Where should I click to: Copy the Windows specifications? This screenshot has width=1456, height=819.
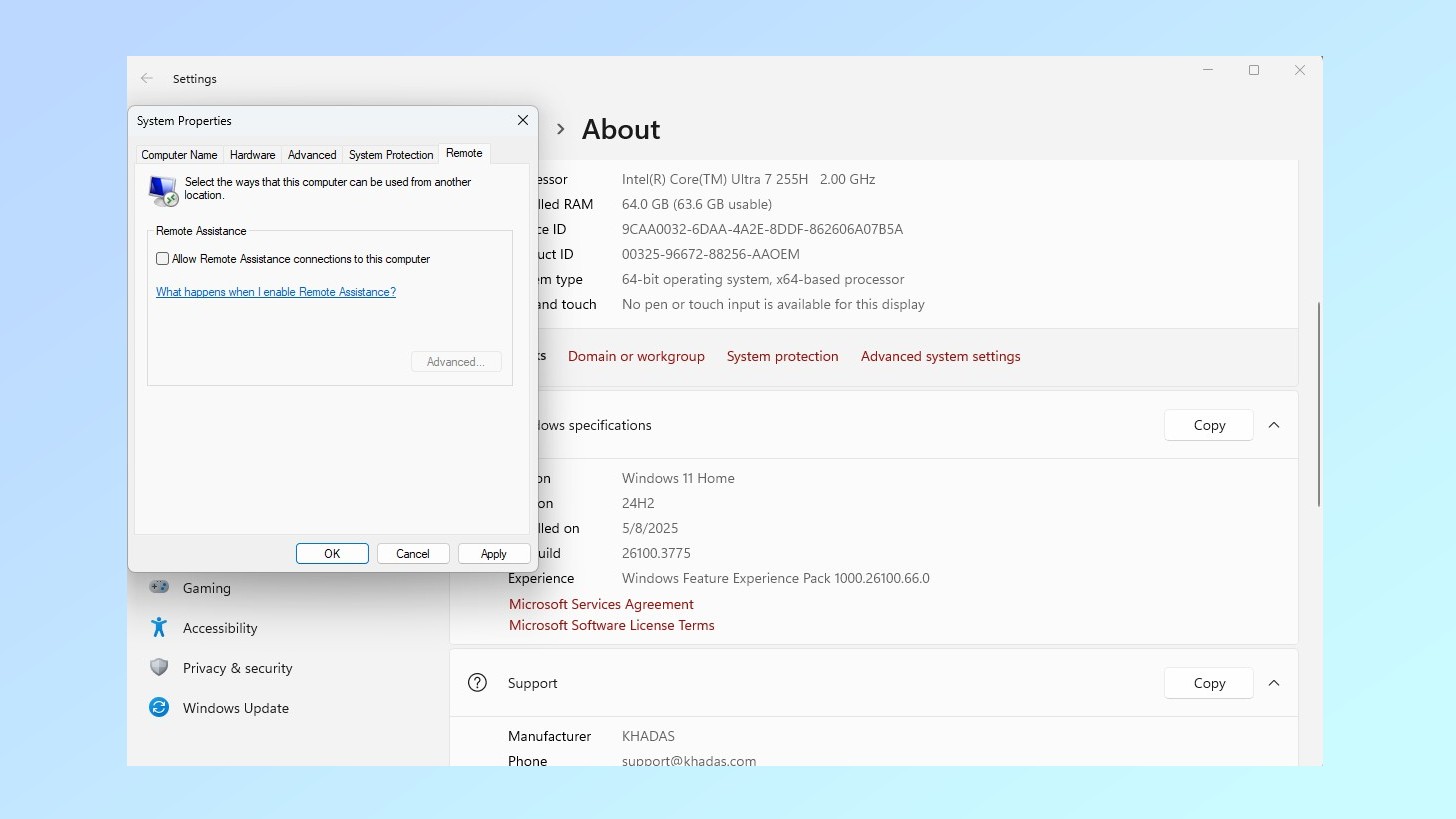click(x=1208, y=424)
